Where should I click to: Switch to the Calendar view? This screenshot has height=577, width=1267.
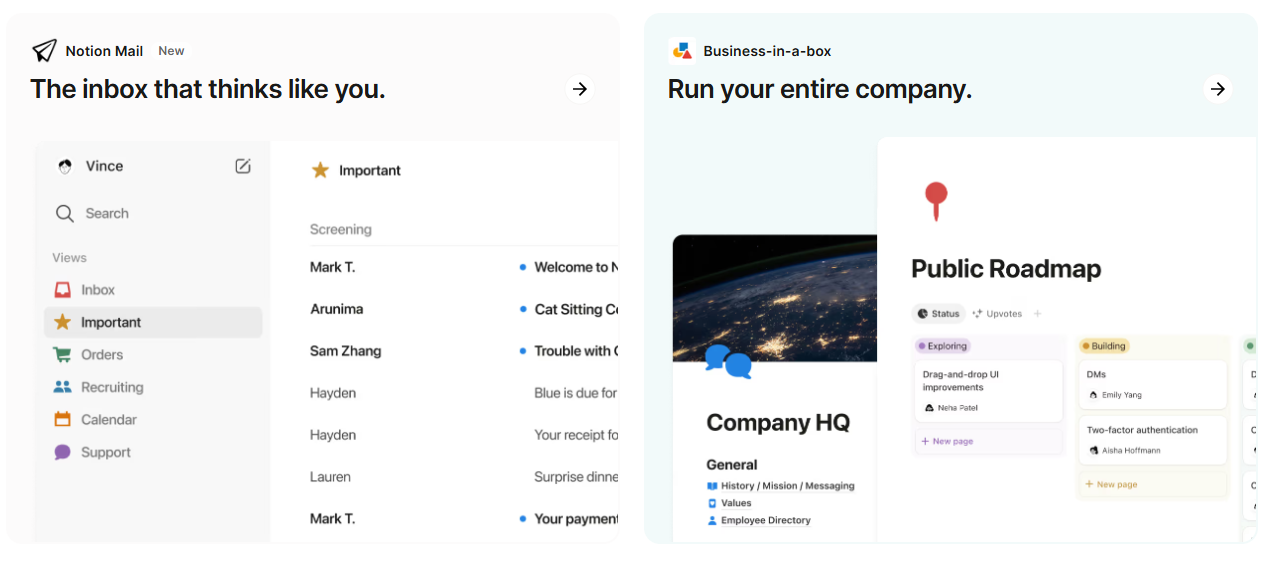(108, 420)
